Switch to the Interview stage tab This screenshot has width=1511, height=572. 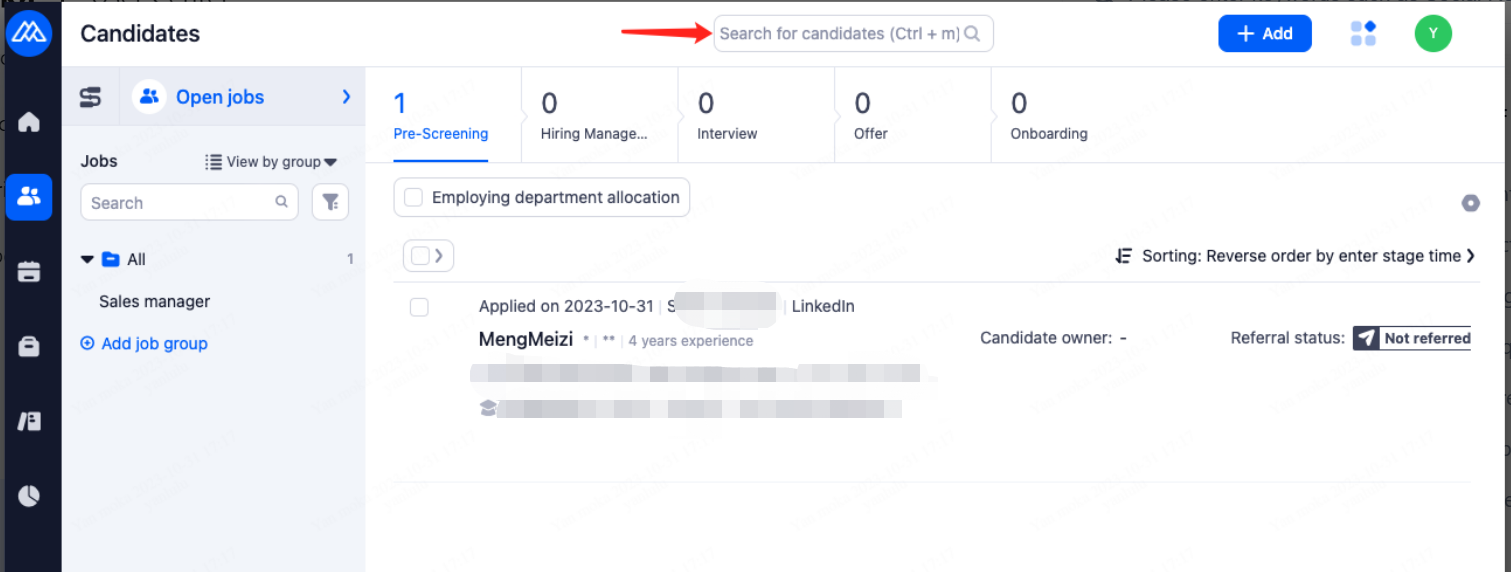coord(727,116)
